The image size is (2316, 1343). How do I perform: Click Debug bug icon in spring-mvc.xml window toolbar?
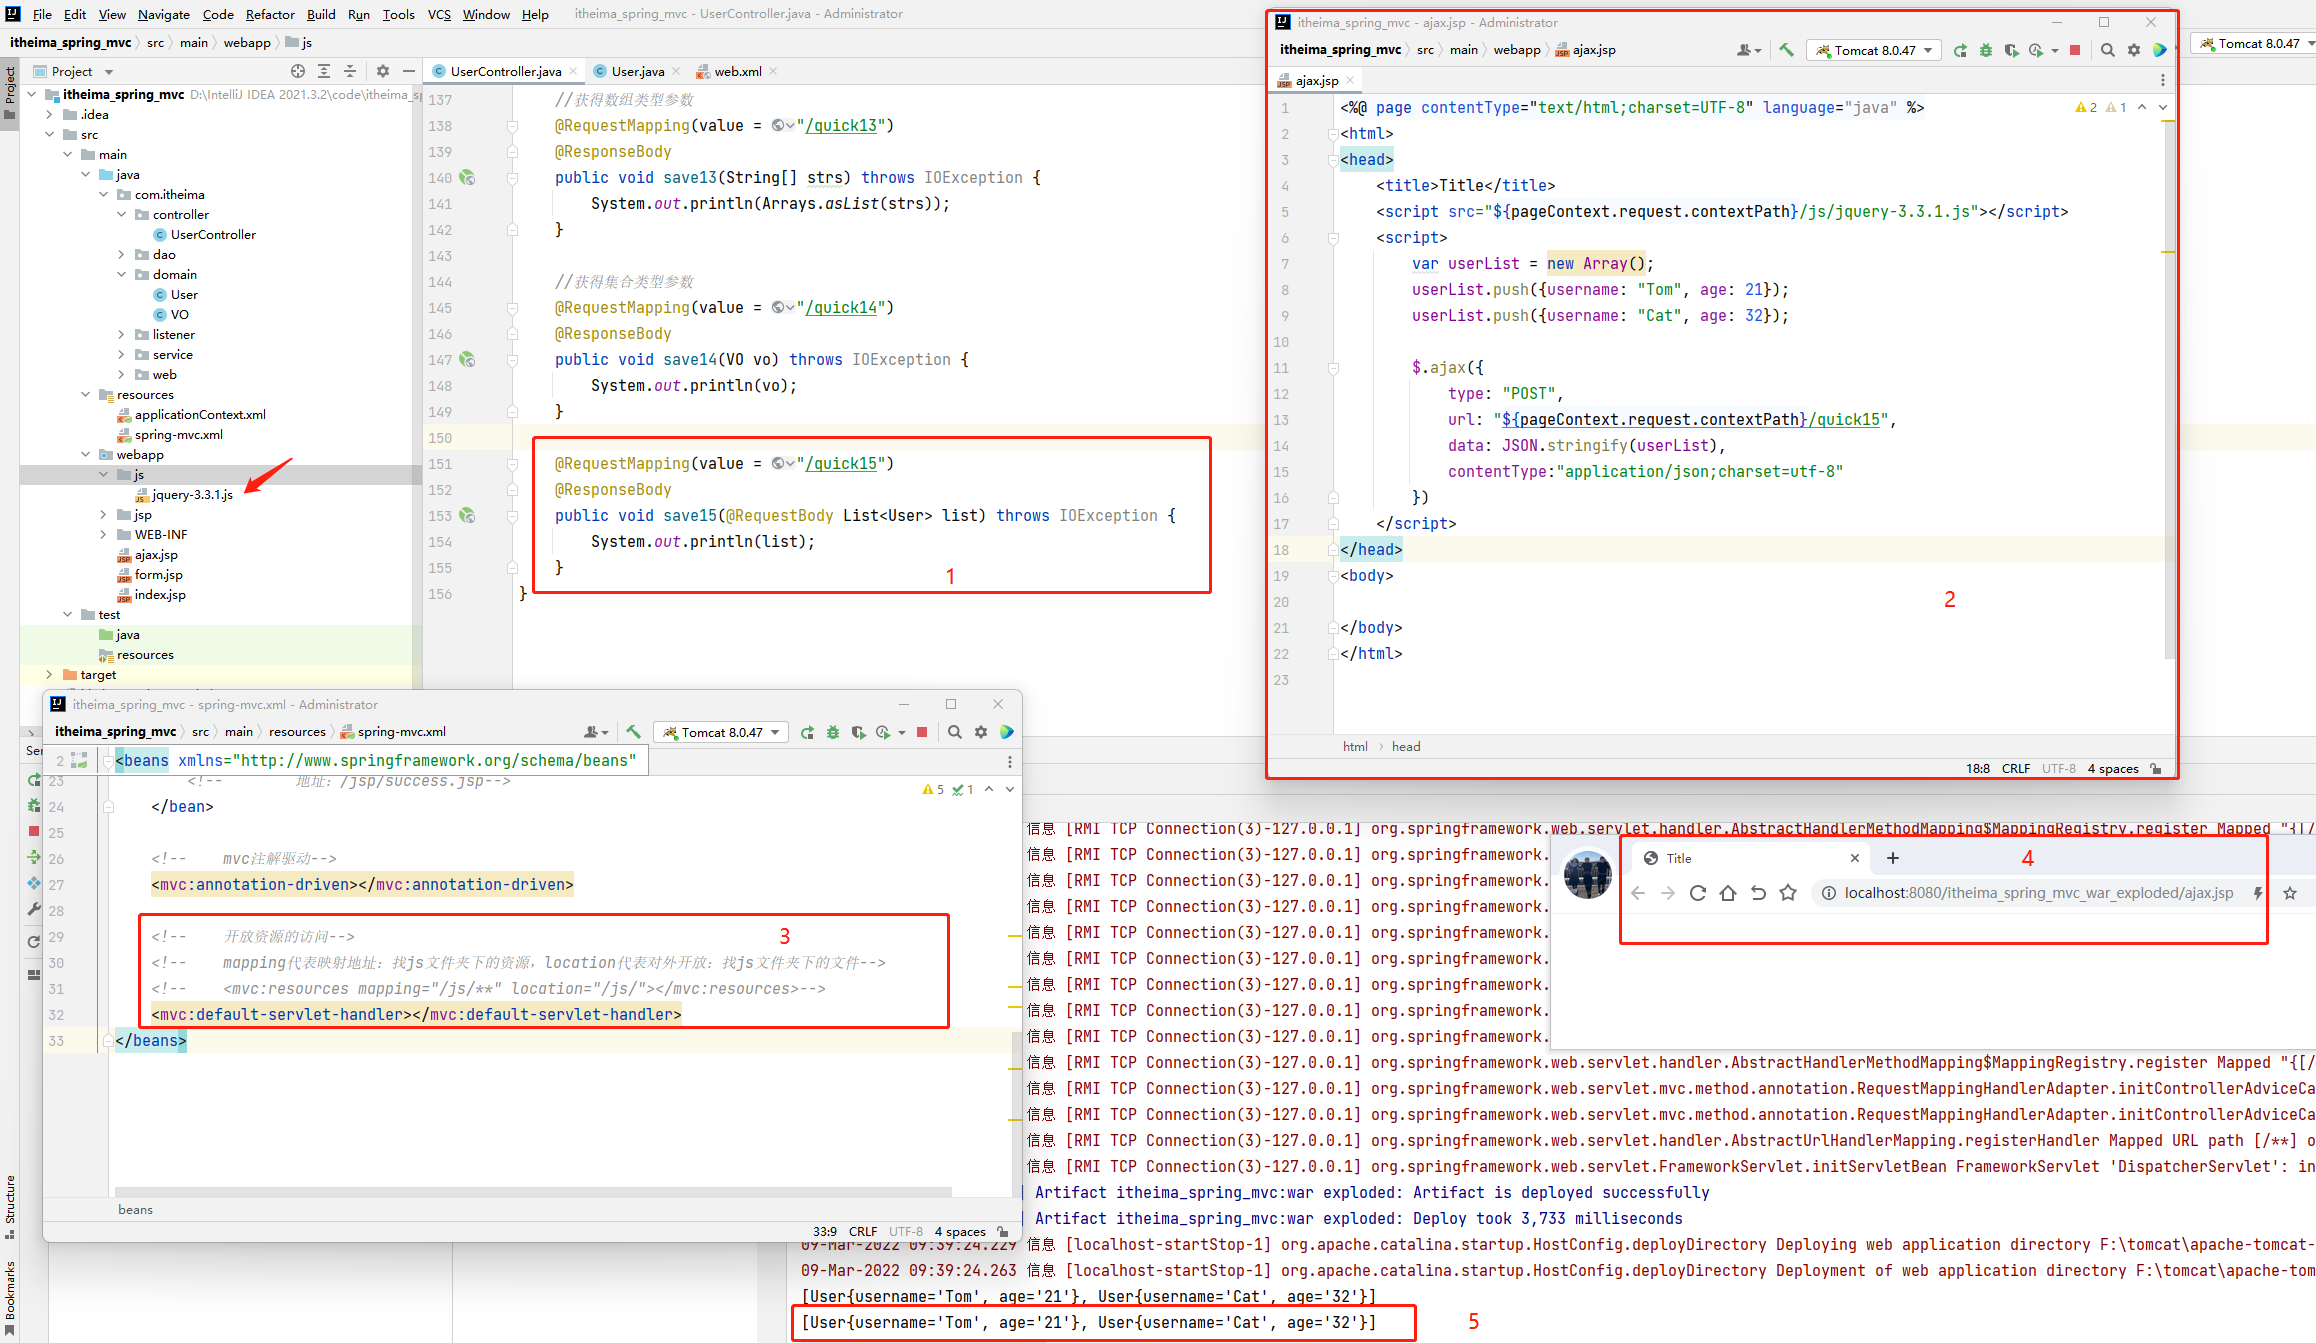point(833,732)
